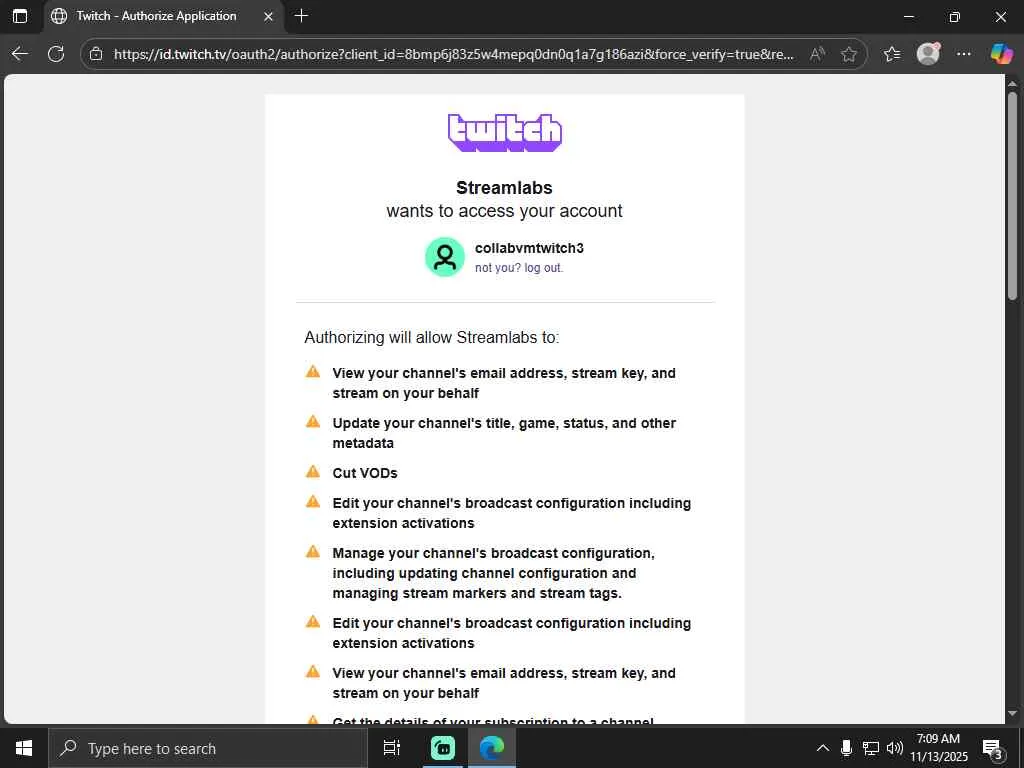Open volume control tray icon
The image size is (1024, 768).
[x=895, y=748]
